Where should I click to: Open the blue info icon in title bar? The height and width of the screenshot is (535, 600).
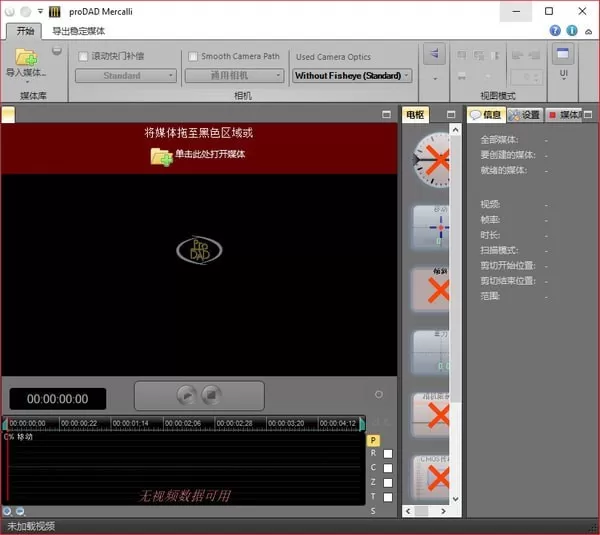point(572,31)
